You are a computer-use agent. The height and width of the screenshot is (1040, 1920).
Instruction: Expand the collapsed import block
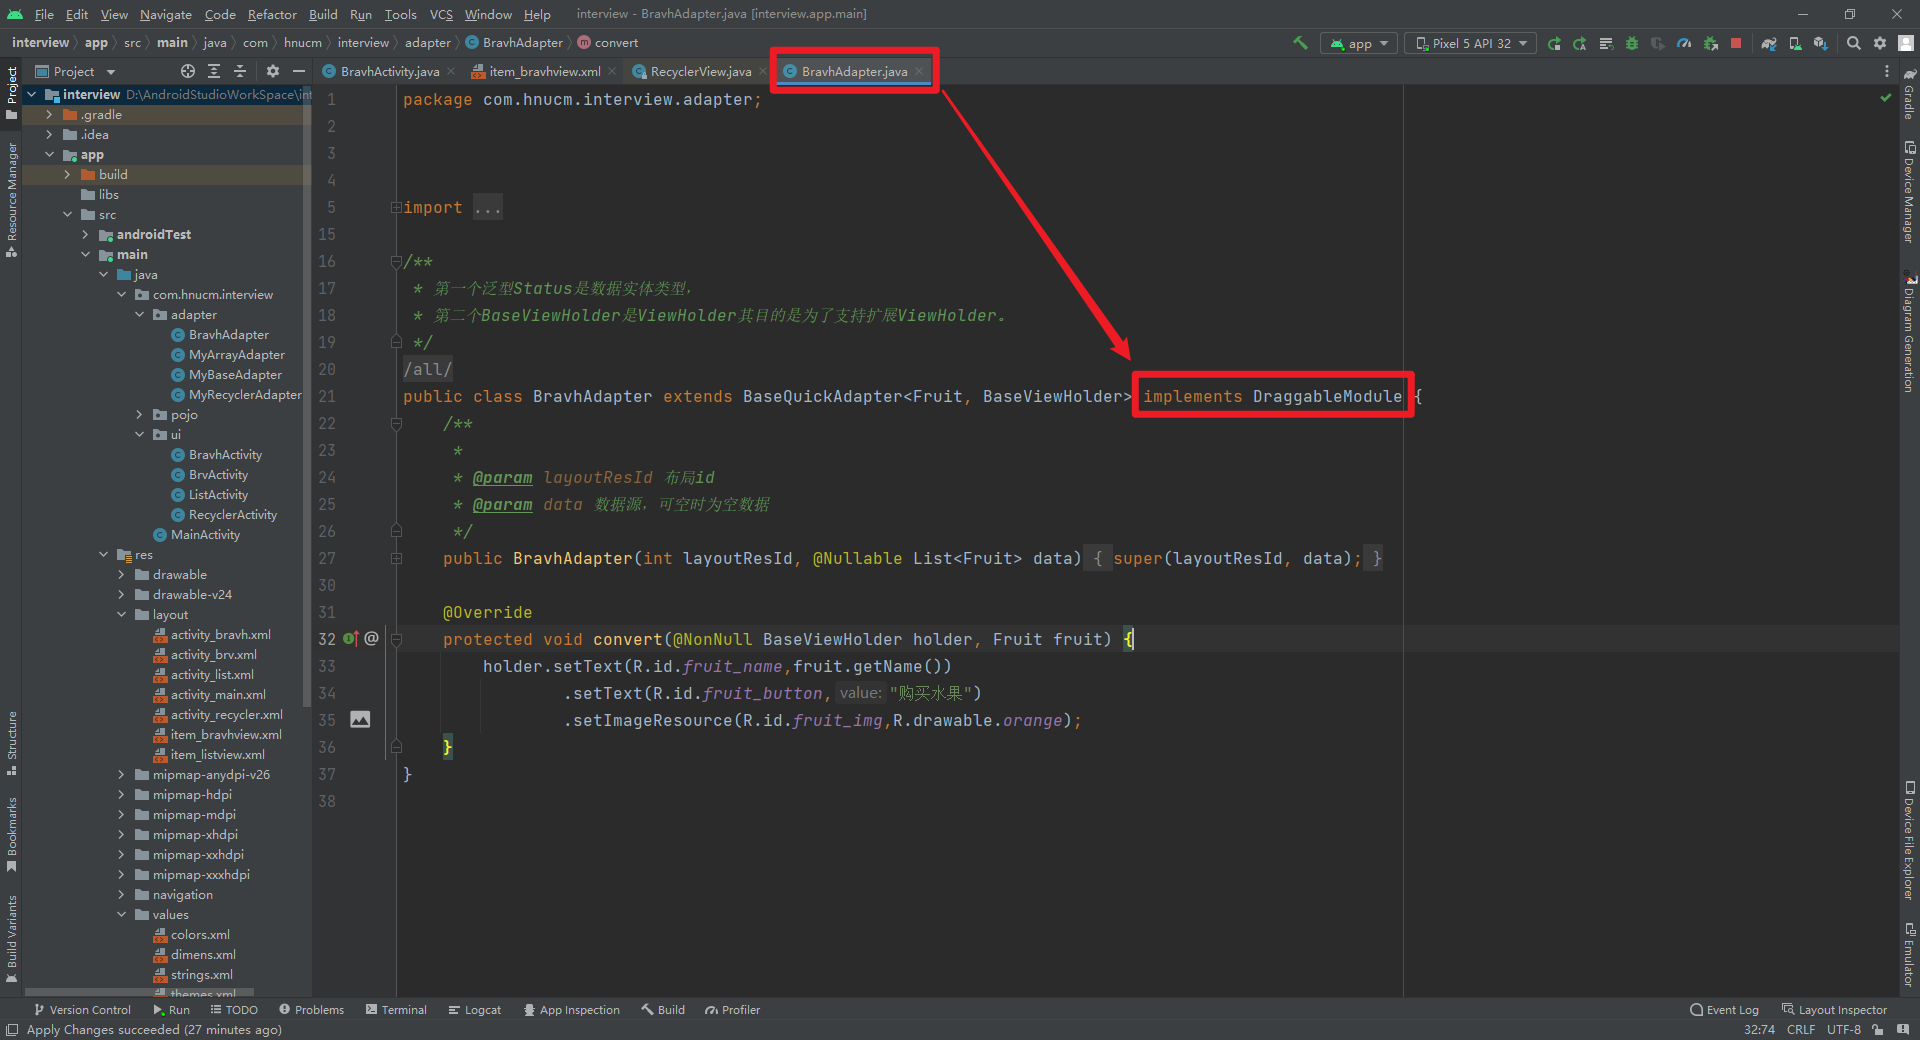coord(396,207)
